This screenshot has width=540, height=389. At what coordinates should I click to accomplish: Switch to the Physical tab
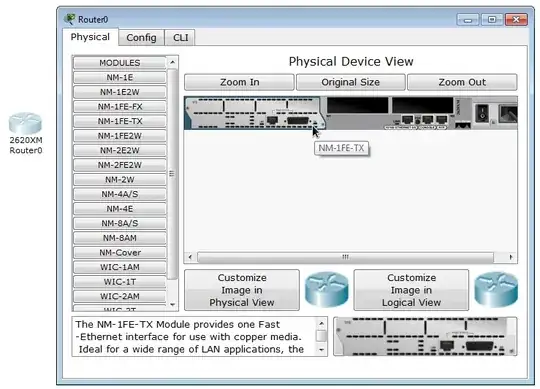[90, 37]
